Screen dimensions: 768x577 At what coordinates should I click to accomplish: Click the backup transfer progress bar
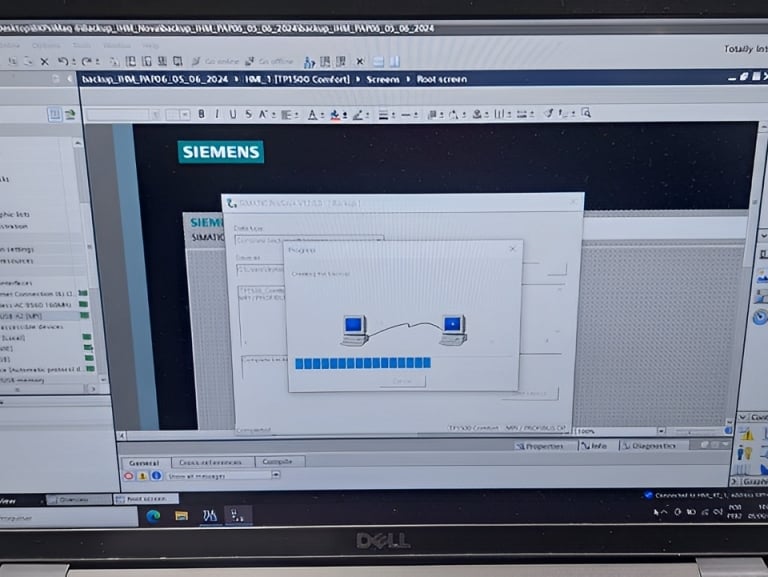363,363
